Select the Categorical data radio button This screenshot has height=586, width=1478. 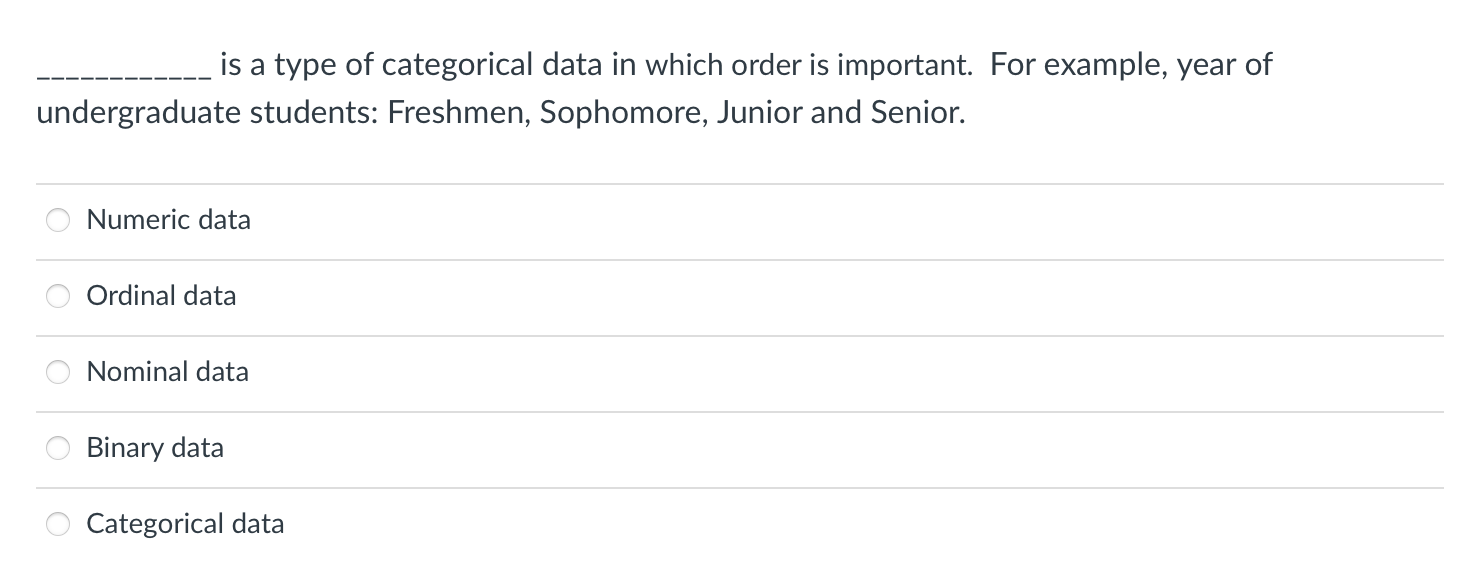(58, 523)
